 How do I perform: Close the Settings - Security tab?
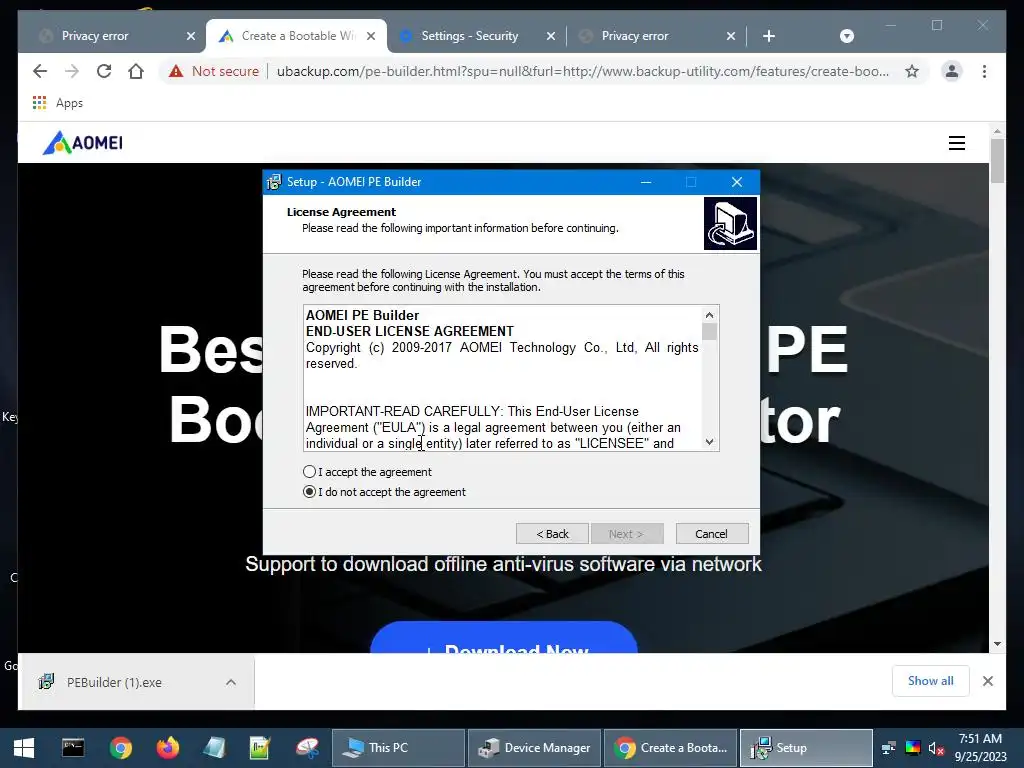pyautogui.click(x=551, y=36)
